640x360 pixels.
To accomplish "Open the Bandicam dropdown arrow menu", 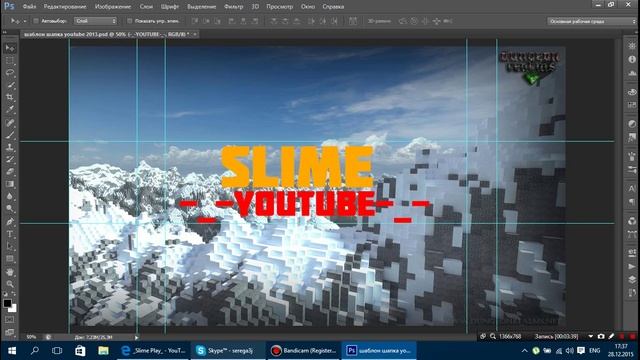I will pos(591,336).
